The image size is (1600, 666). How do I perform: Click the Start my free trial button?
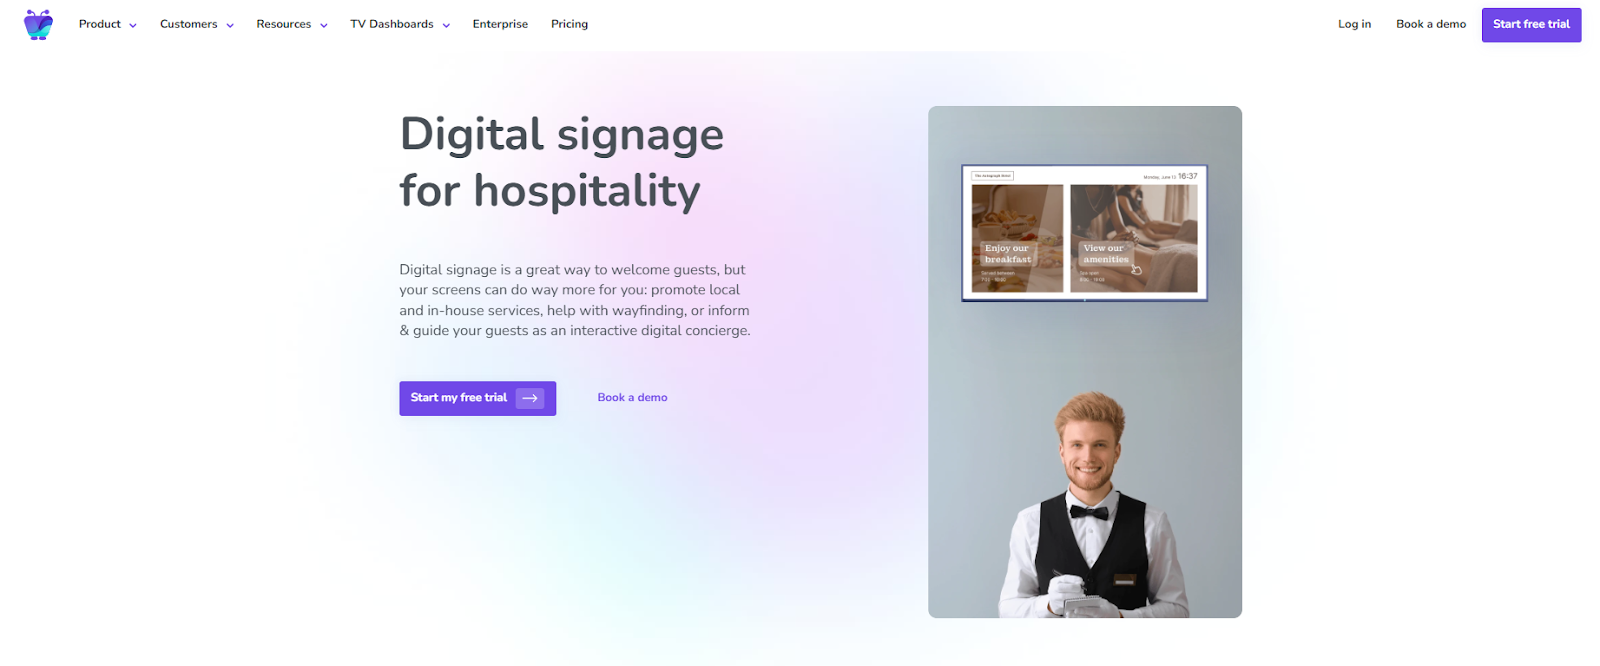477,398
